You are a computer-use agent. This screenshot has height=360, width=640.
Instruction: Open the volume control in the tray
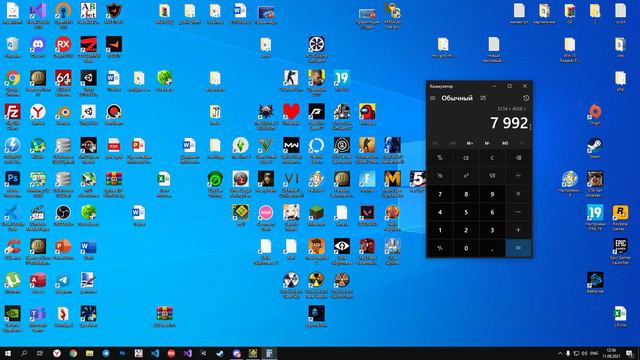[584, 353]
